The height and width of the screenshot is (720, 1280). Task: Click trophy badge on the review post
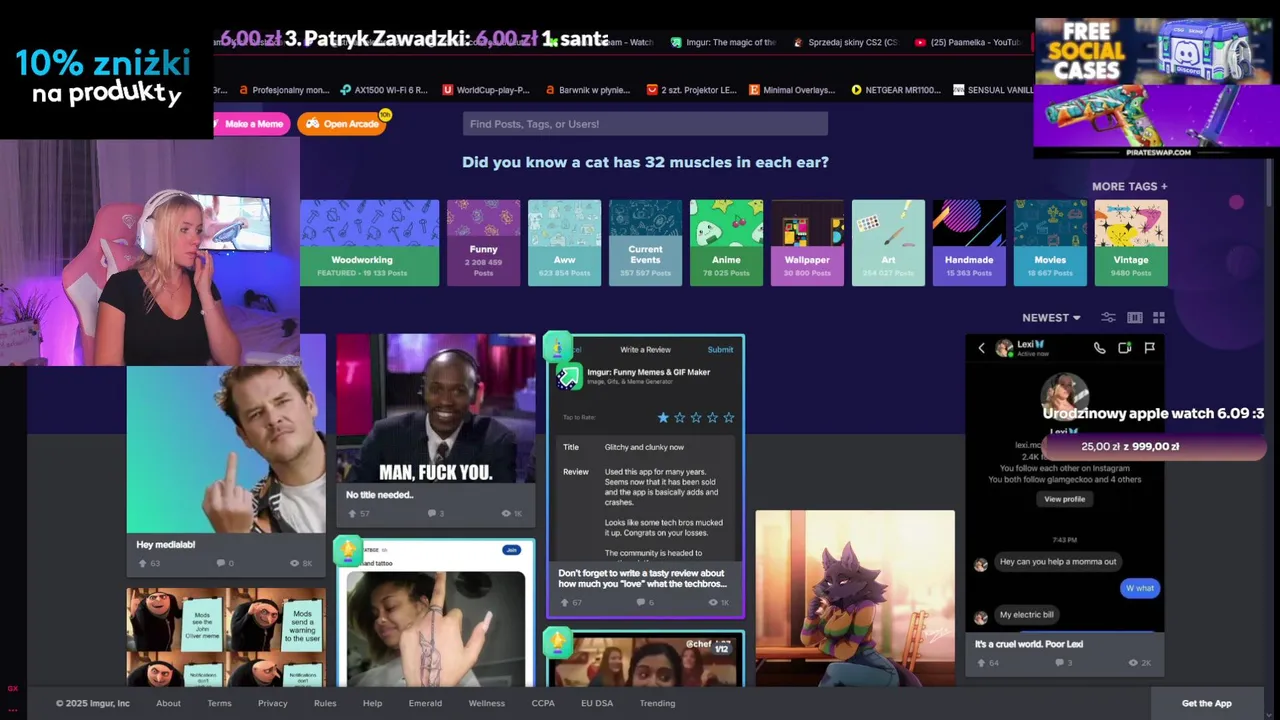[x=557, y=346]
